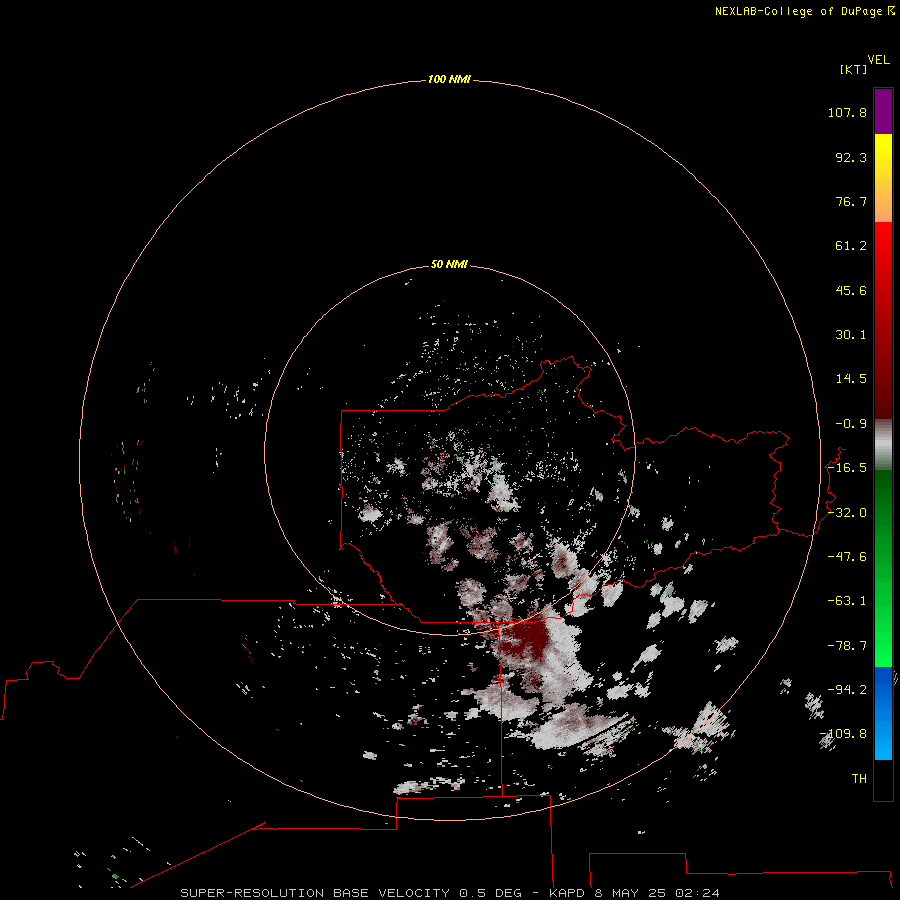The image size is (900, 900).
Task: Click the 50 NMI range ring label
Action: tap(449, 264)
